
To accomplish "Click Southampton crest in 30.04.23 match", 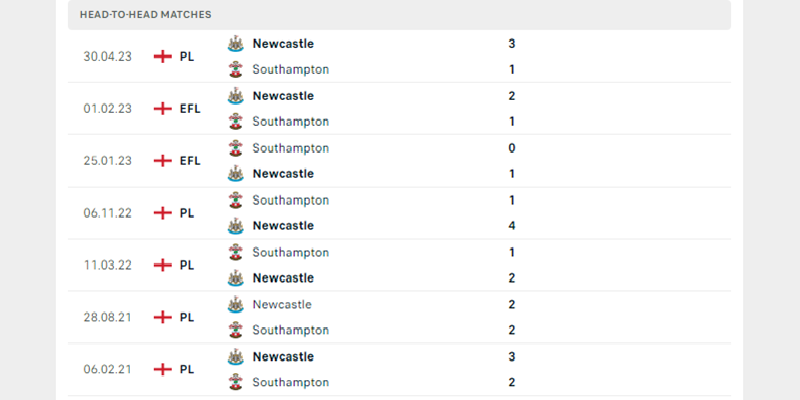I will pyautogui.click(x=235, y=70).
